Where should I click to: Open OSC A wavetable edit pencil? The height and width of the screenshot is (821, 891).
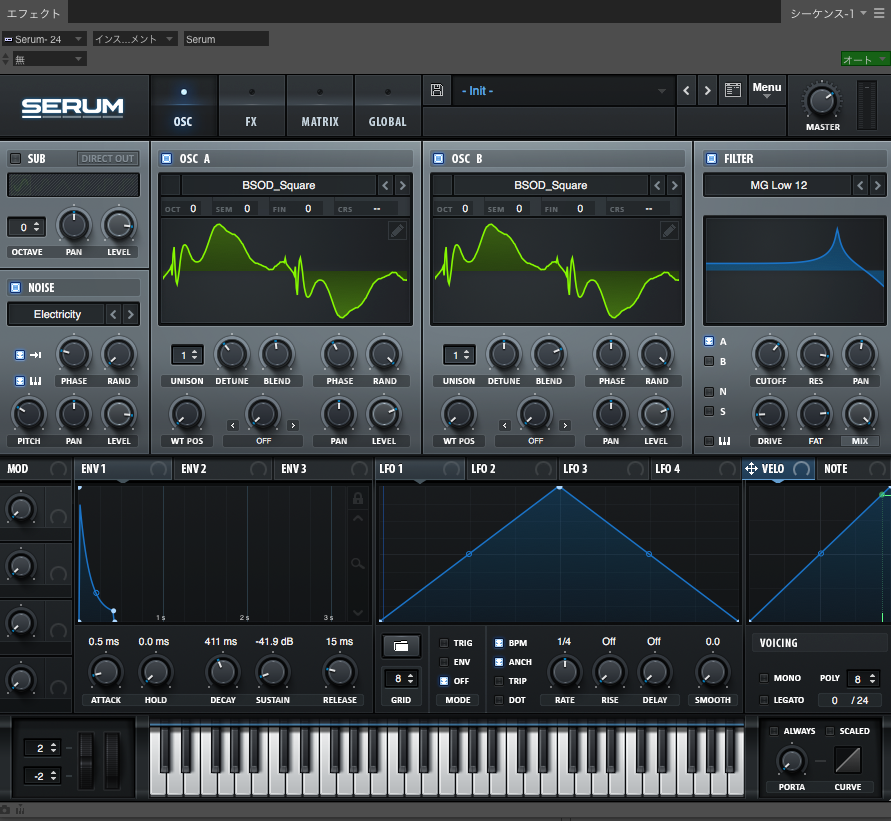tap(397, 231)
